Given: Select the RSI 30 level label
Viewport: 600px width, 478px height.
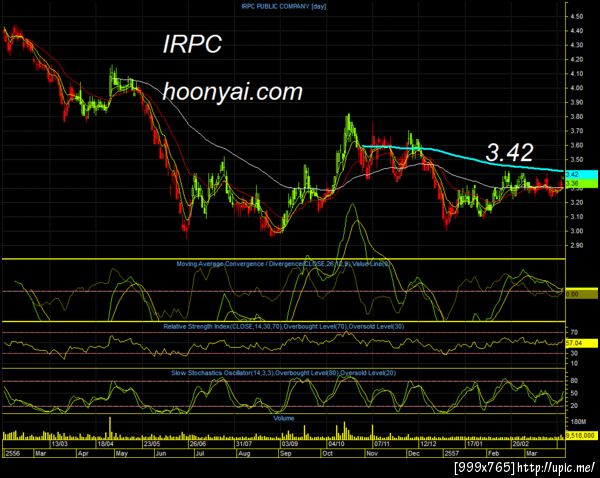Looking at the screenshot, I should (574, 354).
